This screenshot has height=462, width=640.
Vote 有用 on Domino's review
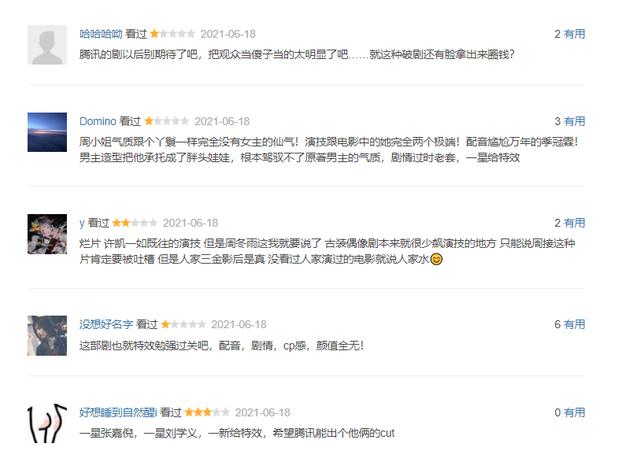point(574,121)
